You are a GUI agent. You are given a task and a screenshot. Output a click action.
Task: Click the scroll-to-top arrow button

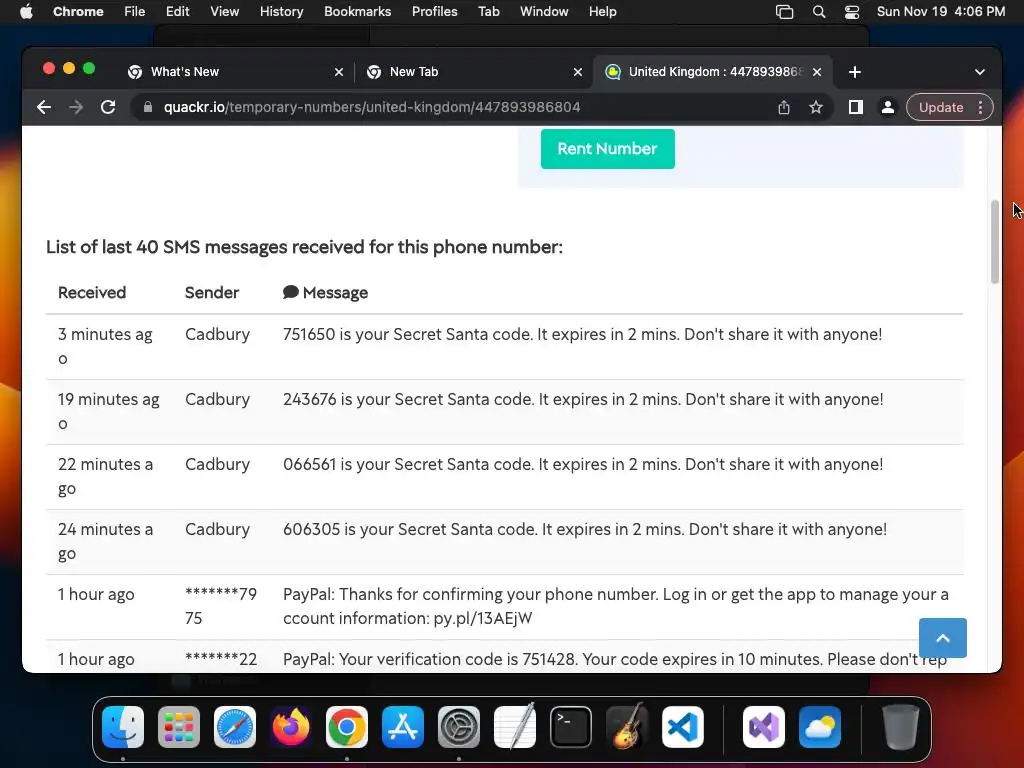[942, 638]
